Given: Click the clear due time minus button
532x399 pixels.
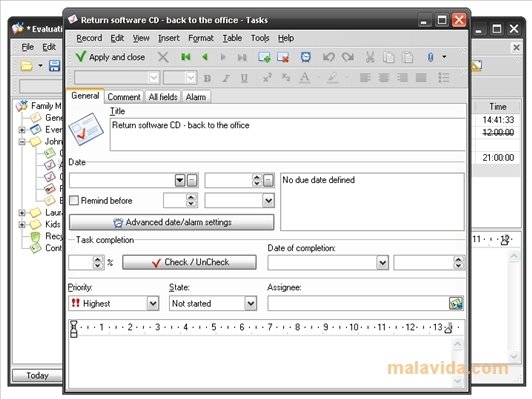Looking at the screenshot, I should (x=268, y=180).
